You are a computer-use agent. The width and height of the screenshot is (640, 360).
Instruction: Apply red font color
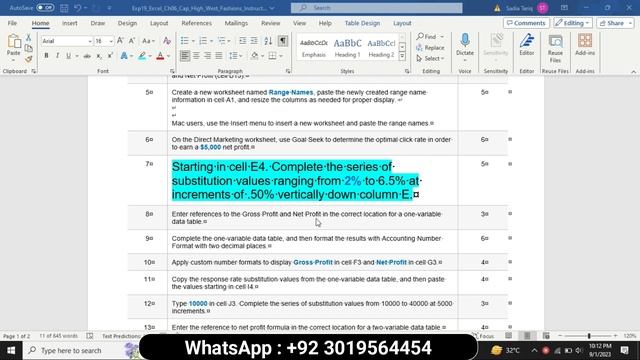pos(160,56)
